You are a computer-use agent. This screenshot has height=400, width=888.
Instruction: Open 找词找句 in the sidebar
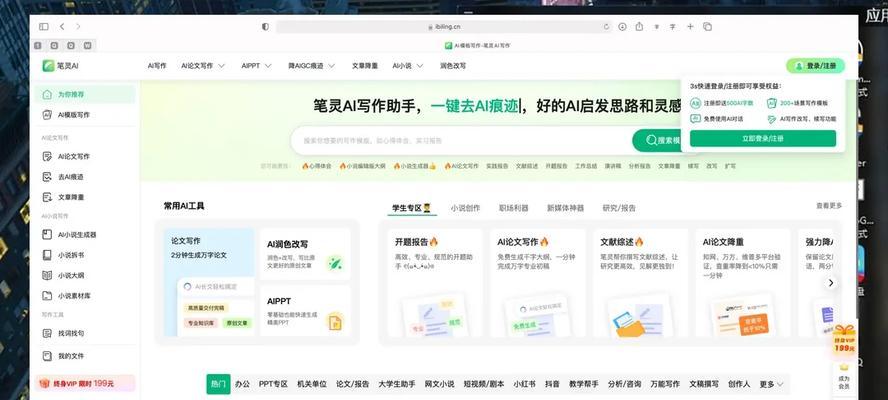click(85, 333)
